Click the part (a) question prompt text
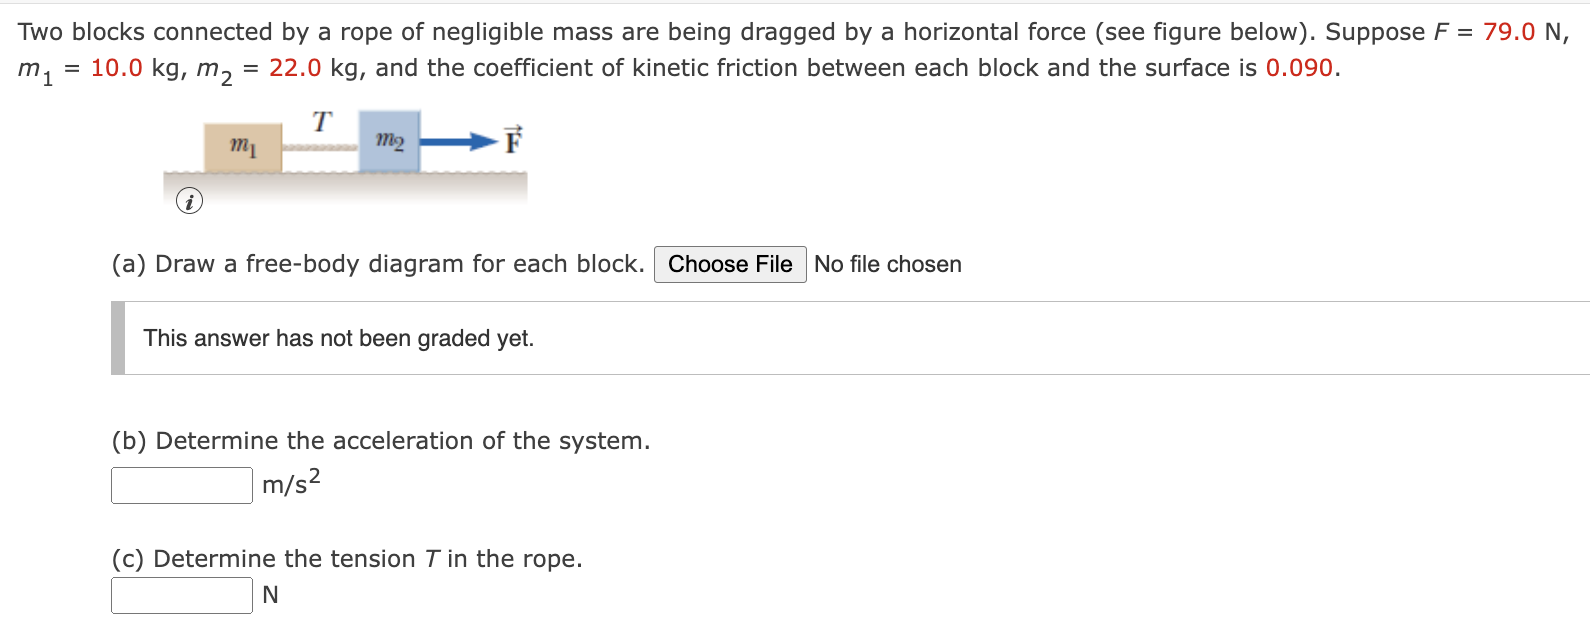 click(x=375, y=263)
